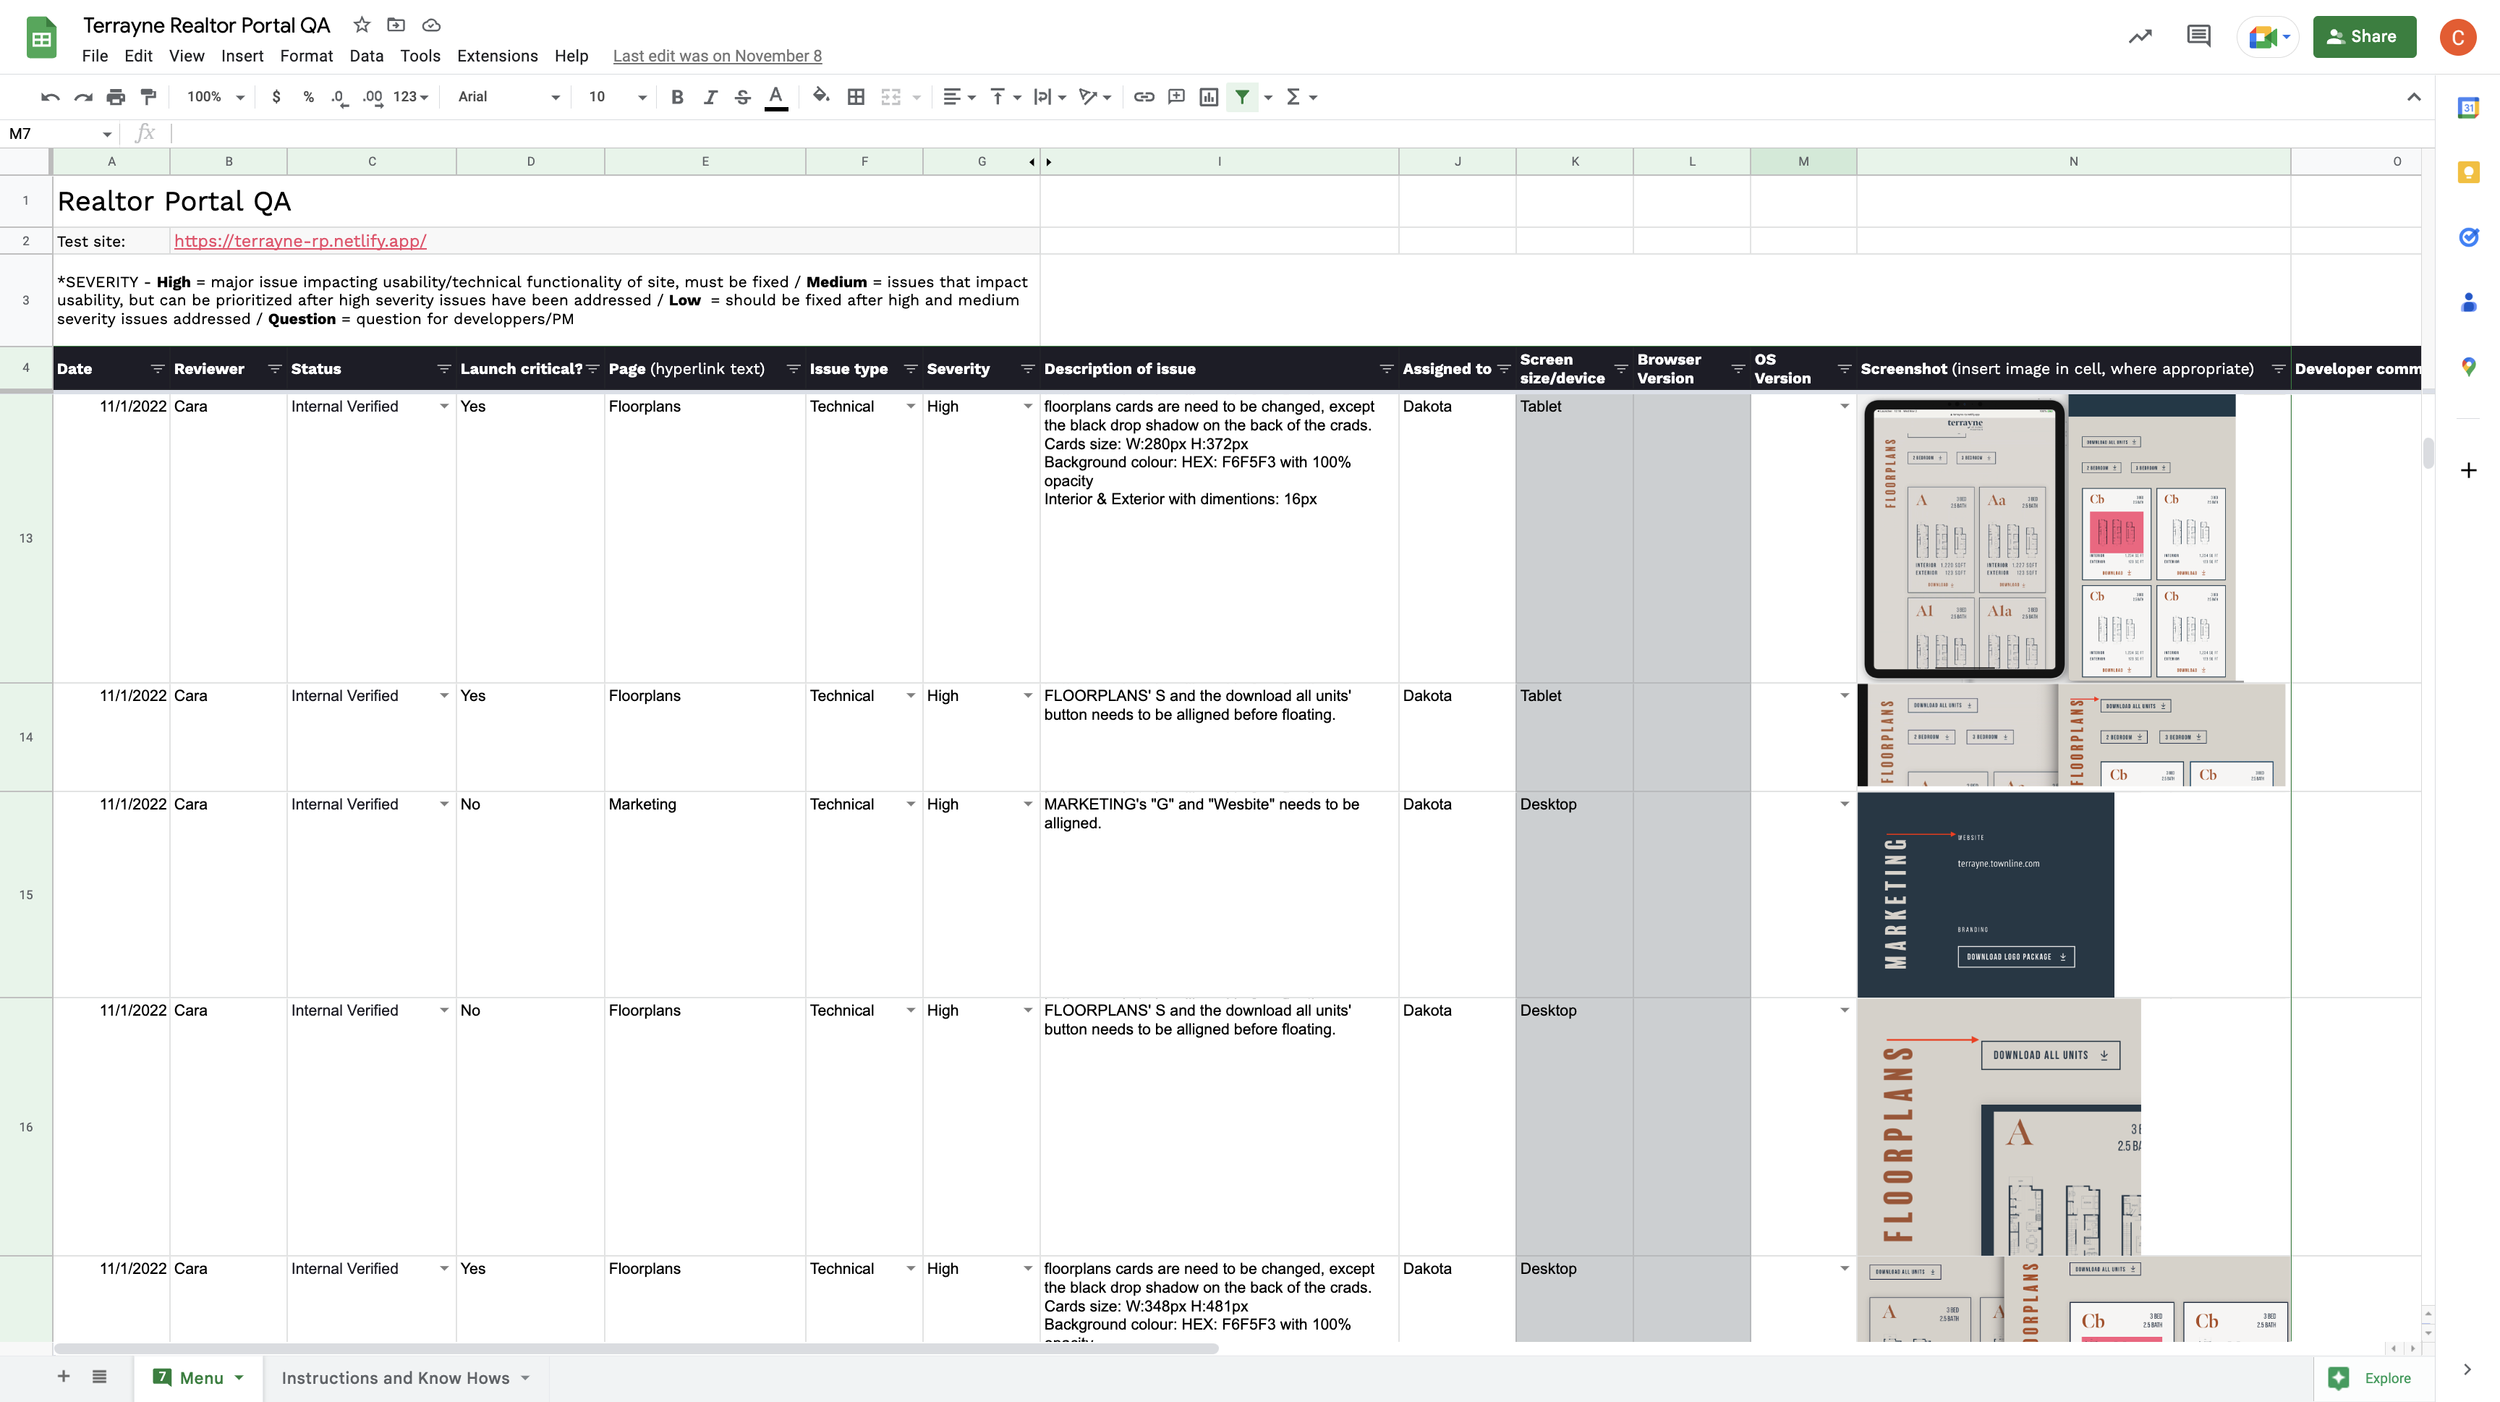
Task: Click the paint format icon
Action: click(149, 97)
